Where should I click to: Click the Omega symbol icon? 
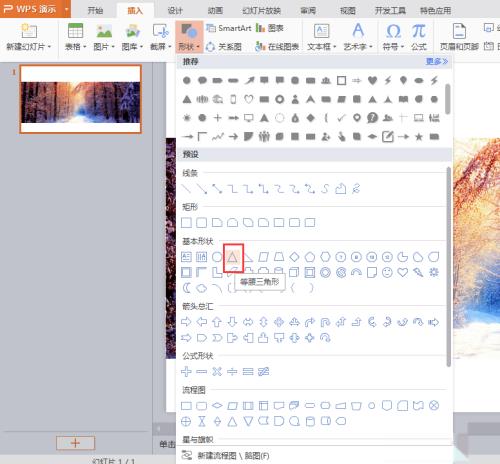393,31
